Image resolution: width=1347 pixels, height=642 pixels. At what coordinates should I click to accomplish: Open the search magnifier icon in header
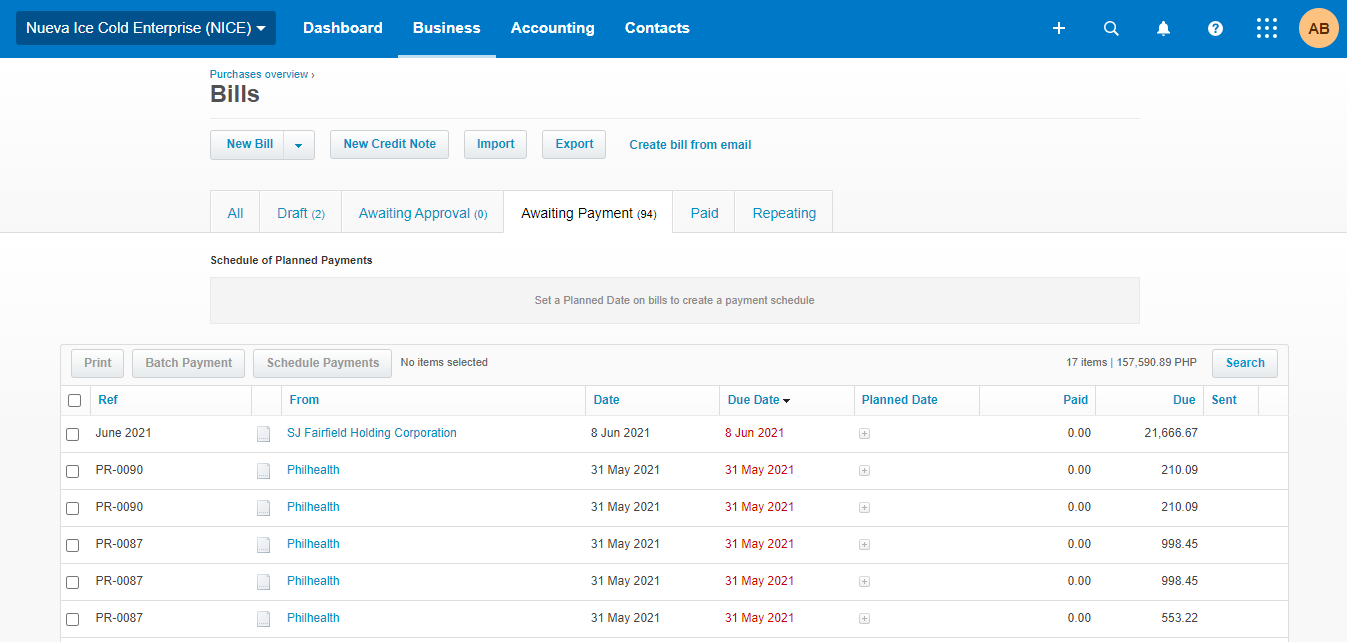click(x=1111, y=28)
